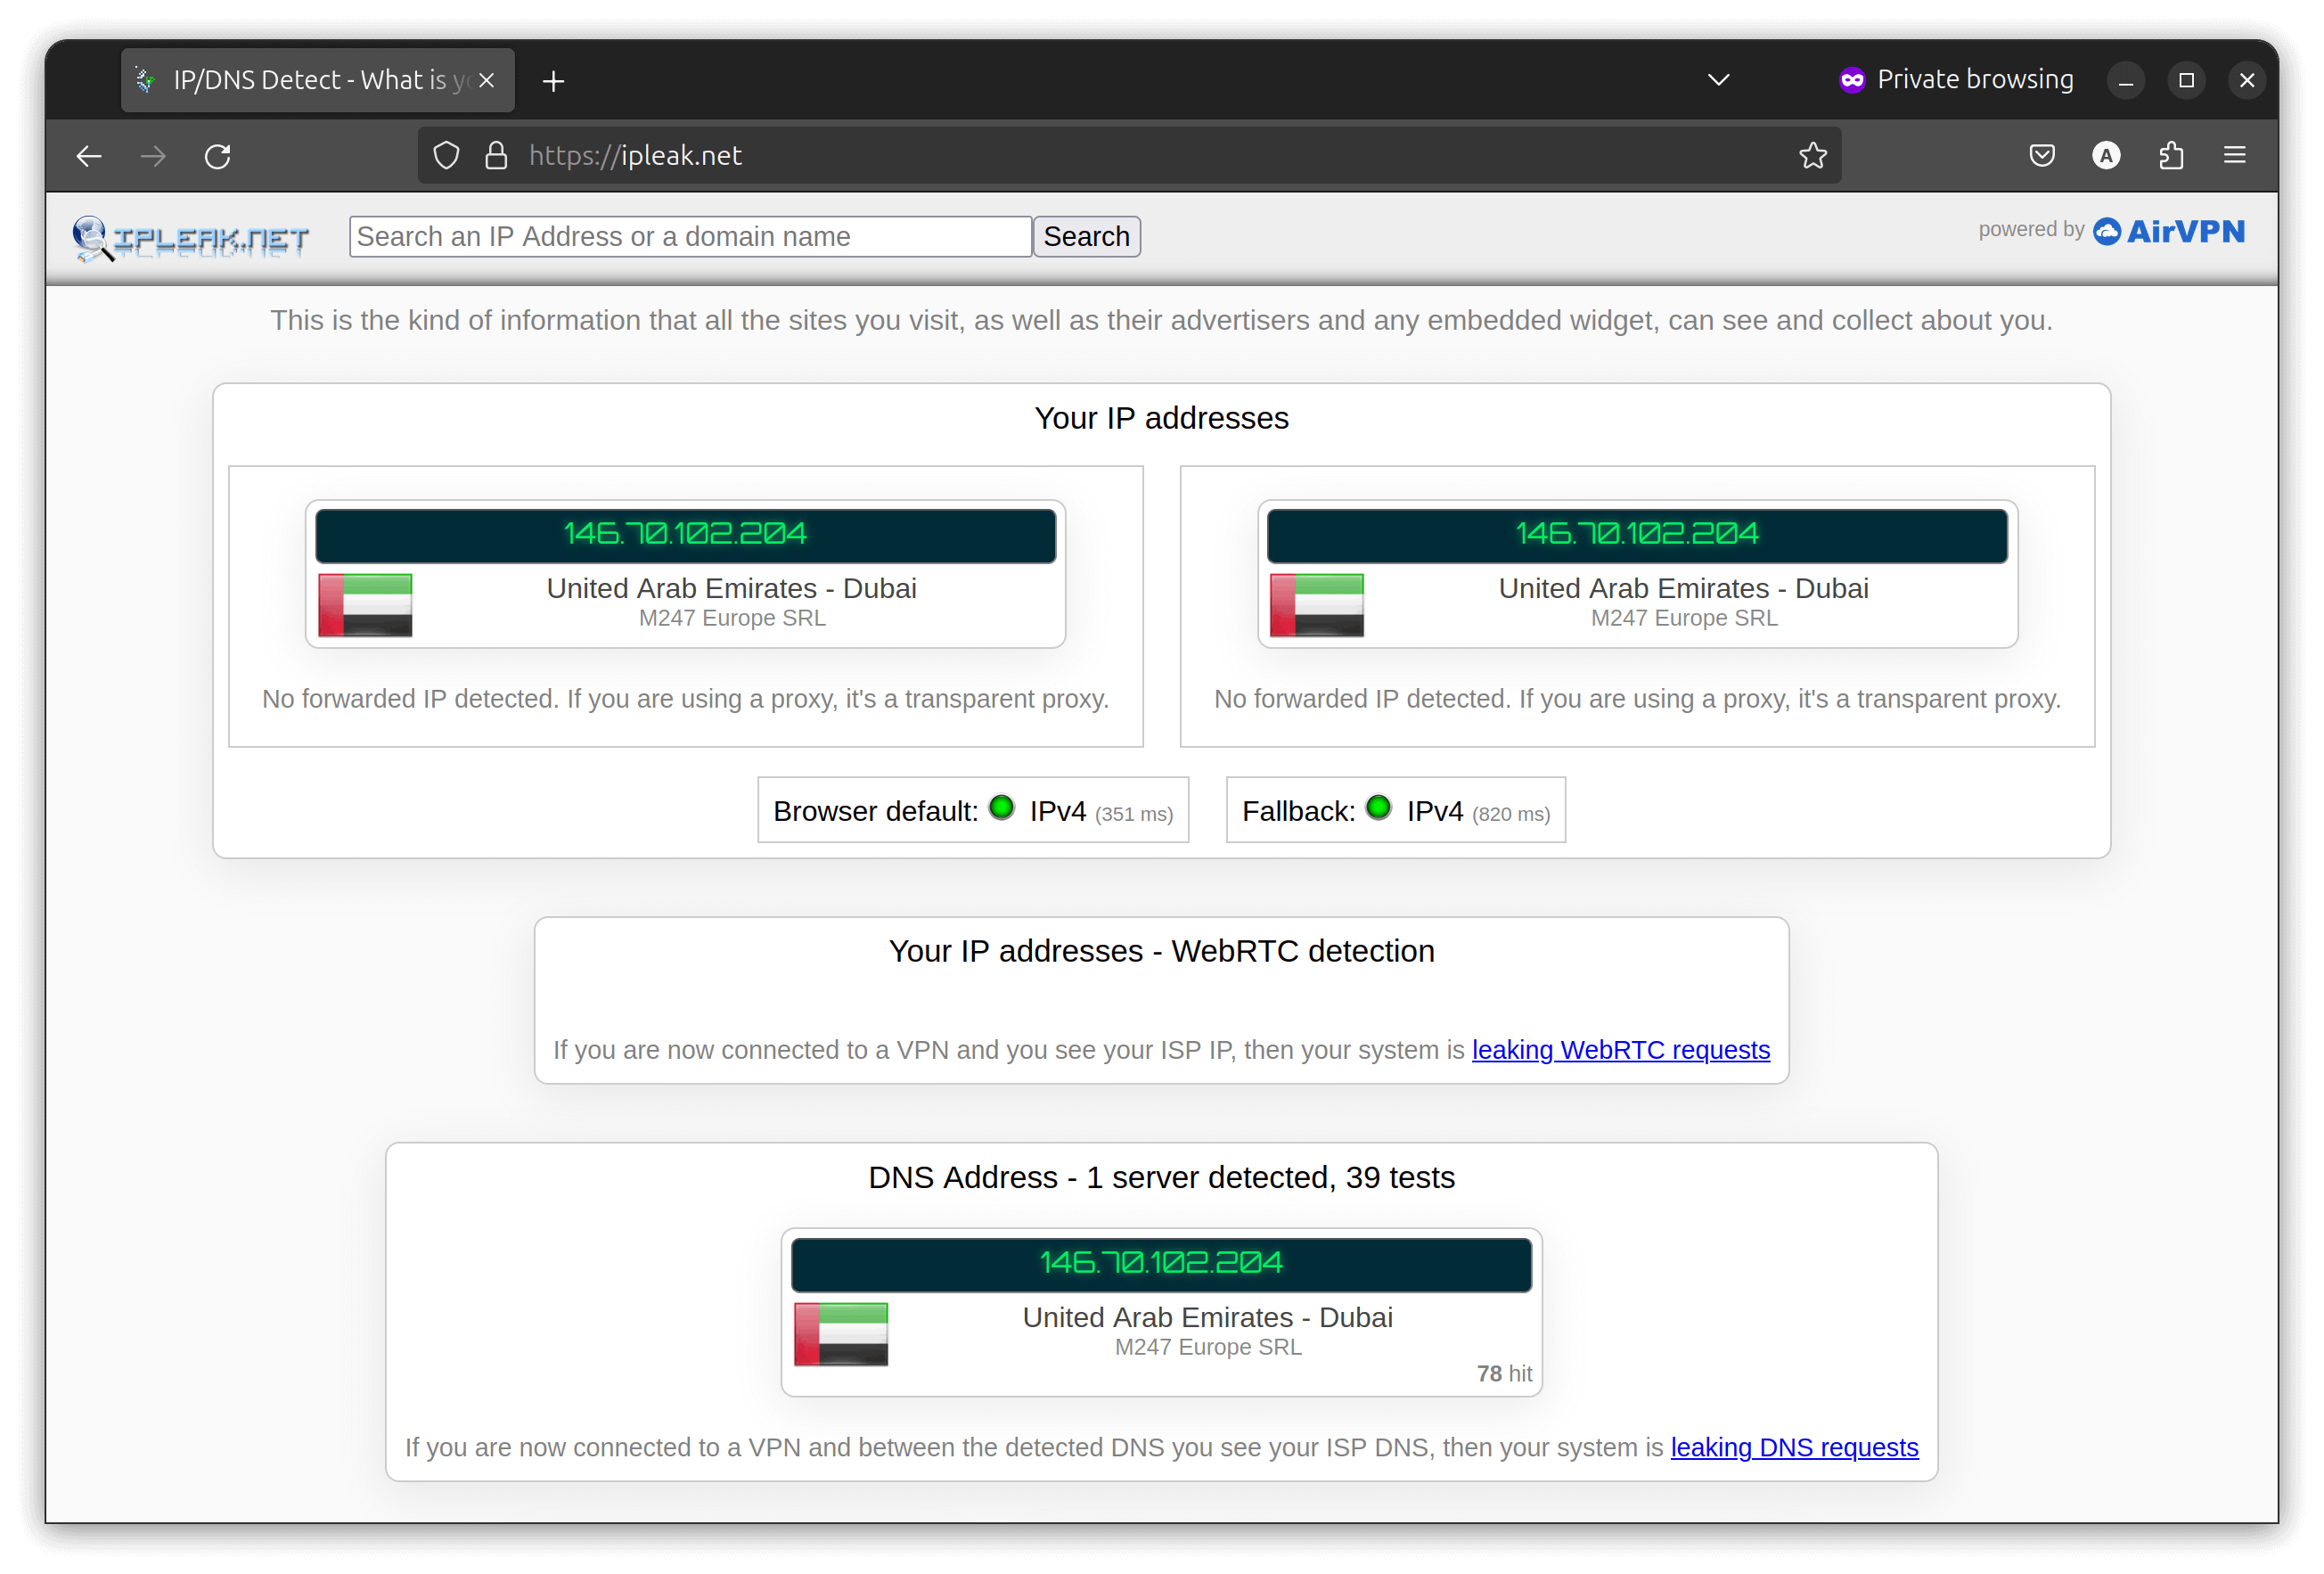Viewport: 2324px width, 1574px height.
Task: Click the AirVPN logo
Action: tap(2168, 231)
